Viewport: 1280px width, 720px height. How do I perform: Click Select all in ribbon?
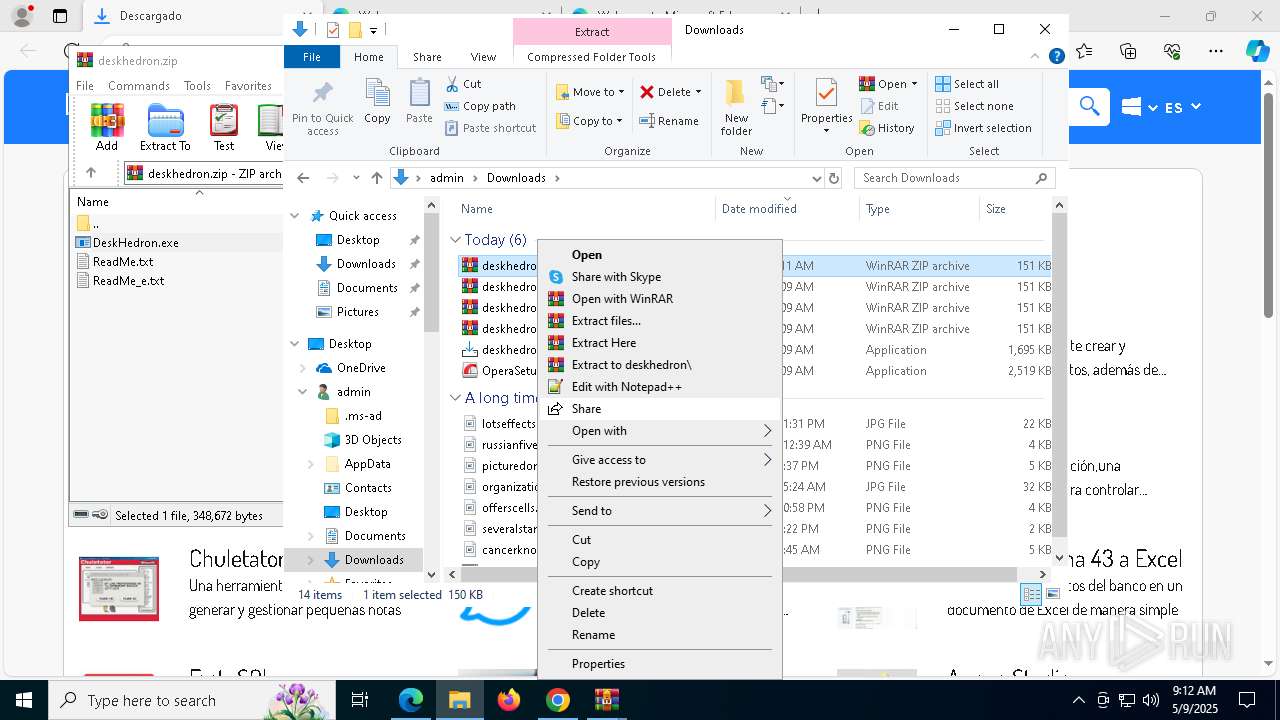[x=967, y=84]
